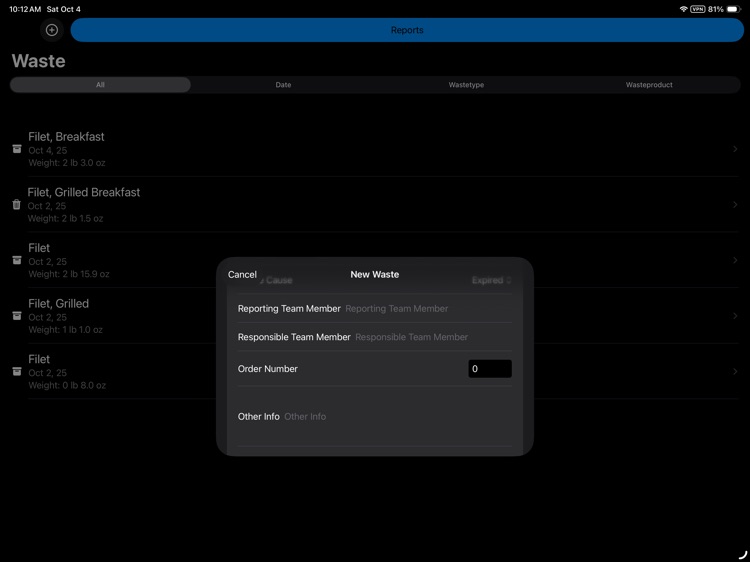
Task: Tap the plus icon to add waste
Action: click(52, 30)
